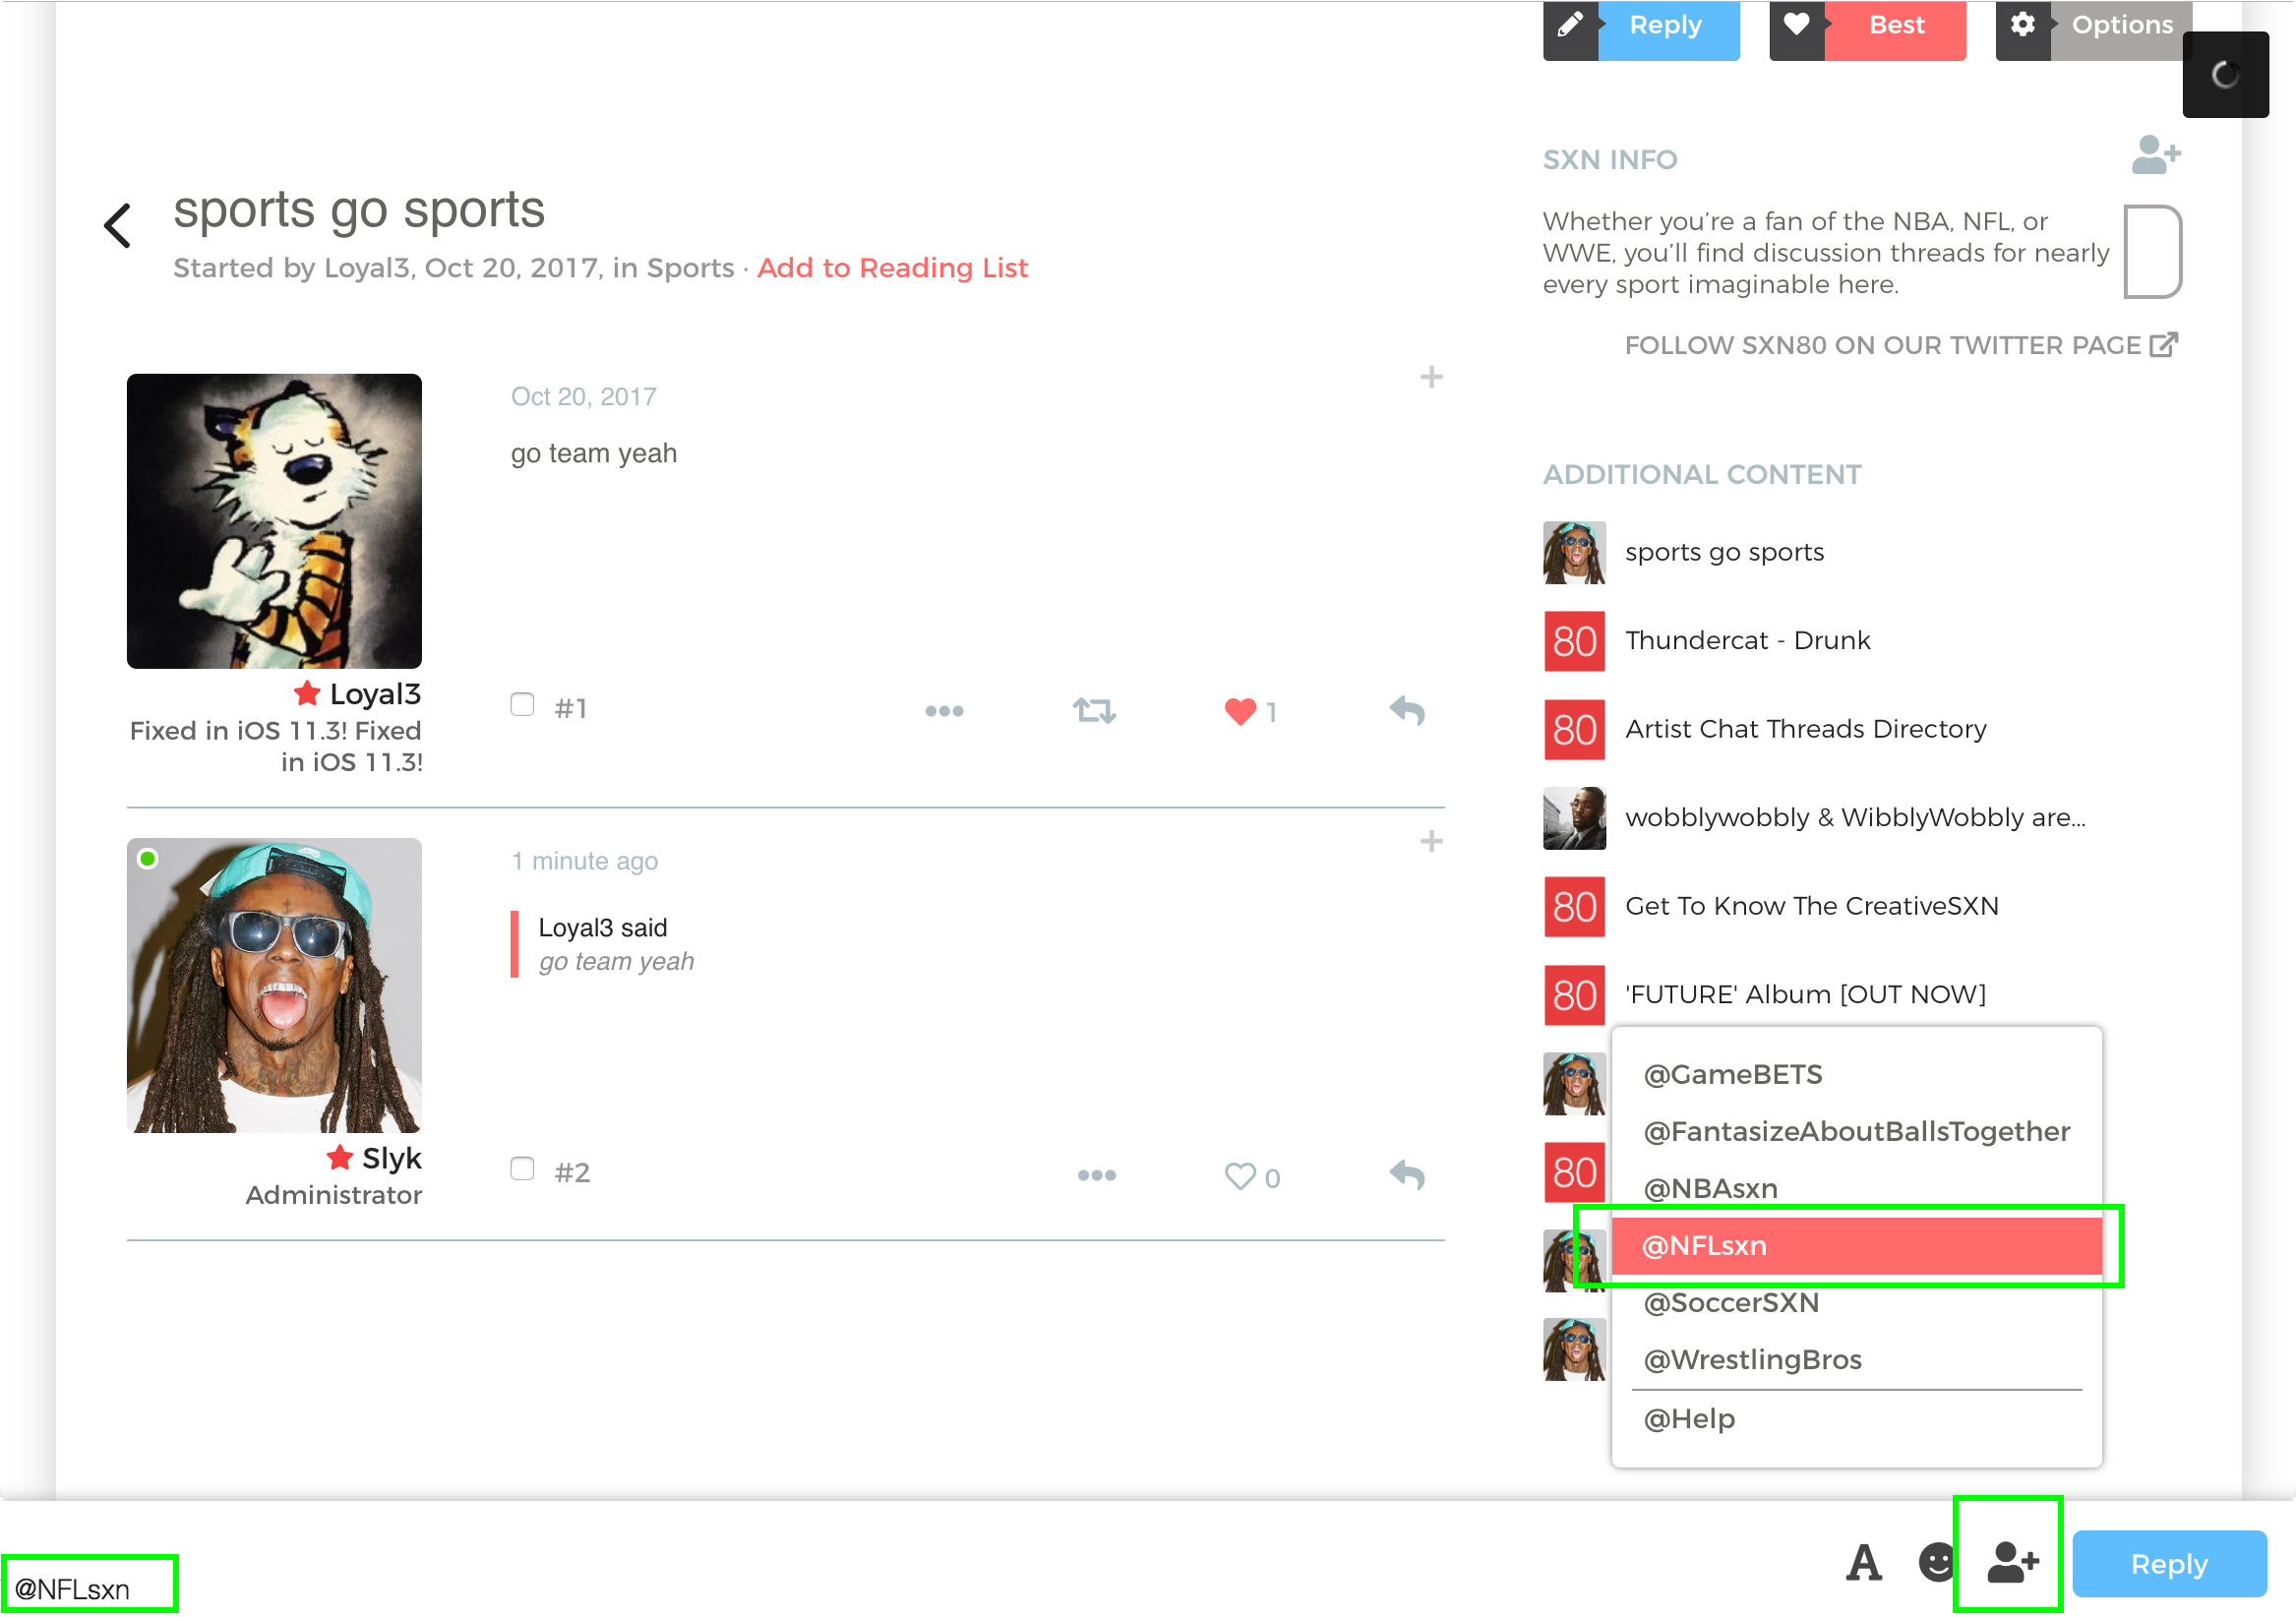This screenshot has height=1617, width=2296.
Task: Open external link icon after Twitter page text
Action: click(x=2164, y=345)
